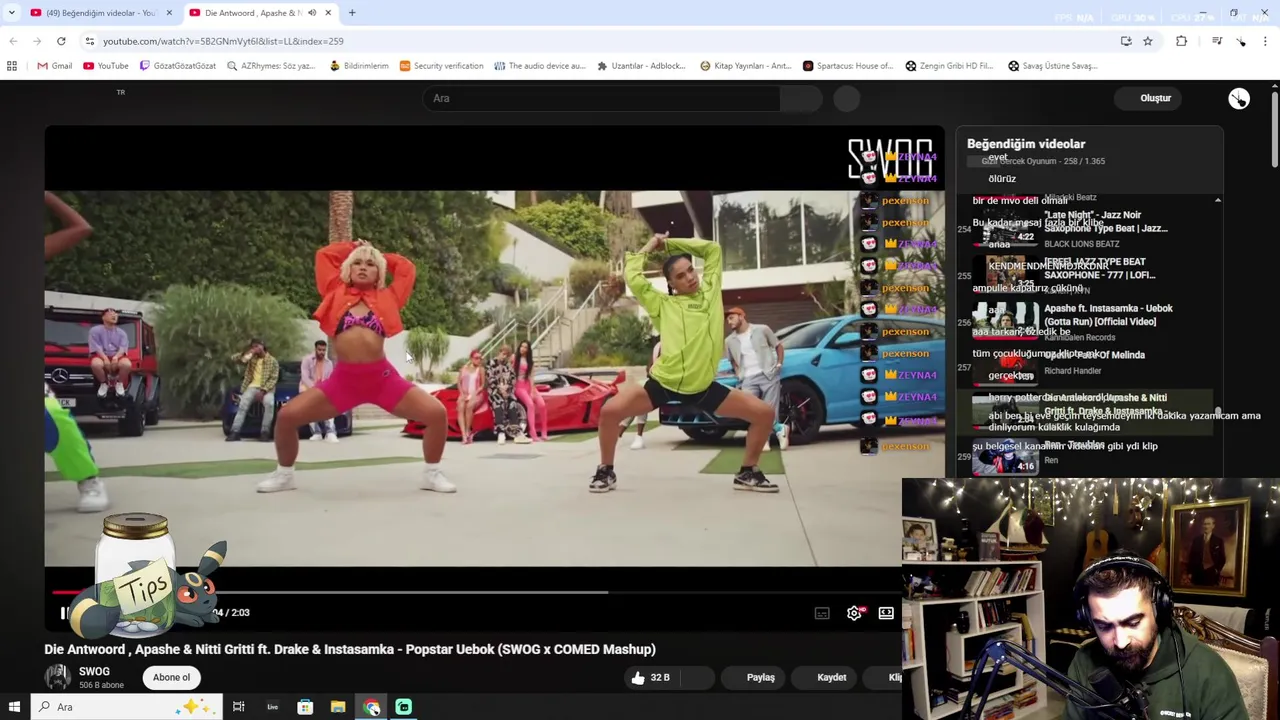The image size is (1280, 720).
Task: Open Chrome three-dot menu
Action: point(1265,41)
